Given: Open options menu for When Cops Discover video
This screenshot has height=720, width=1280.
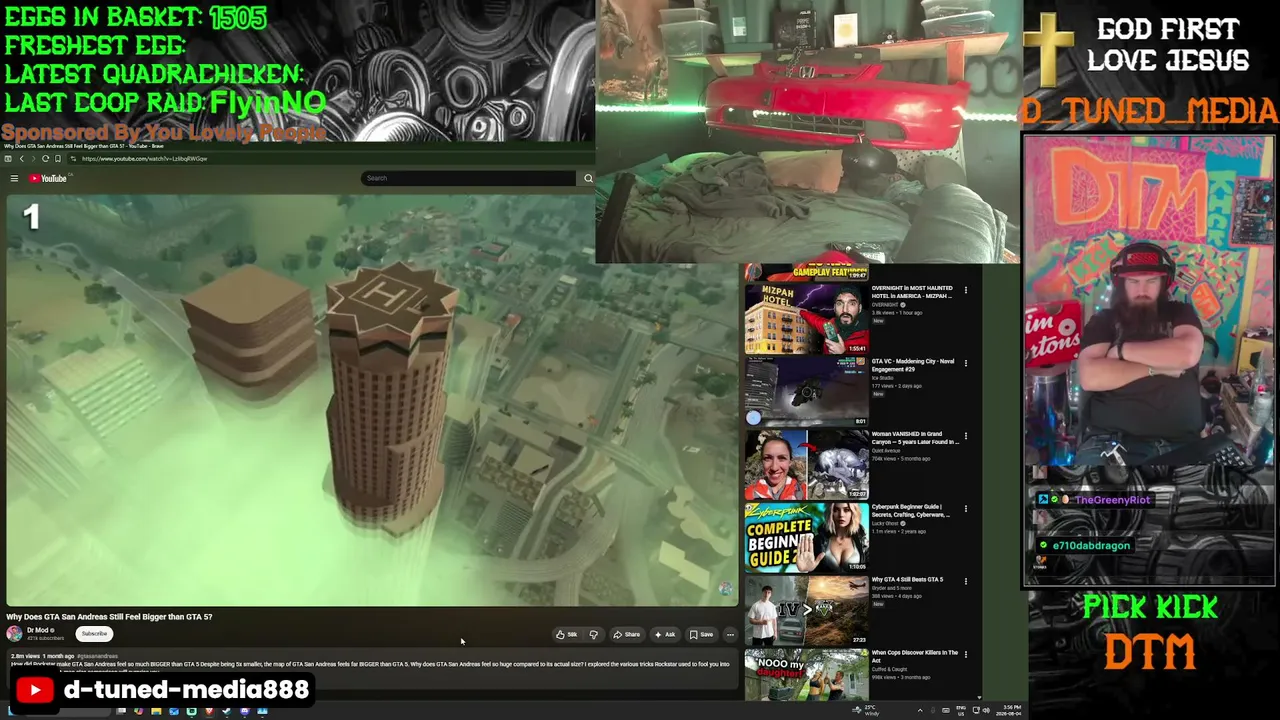Looking at the screenshot, I should 966,654.
